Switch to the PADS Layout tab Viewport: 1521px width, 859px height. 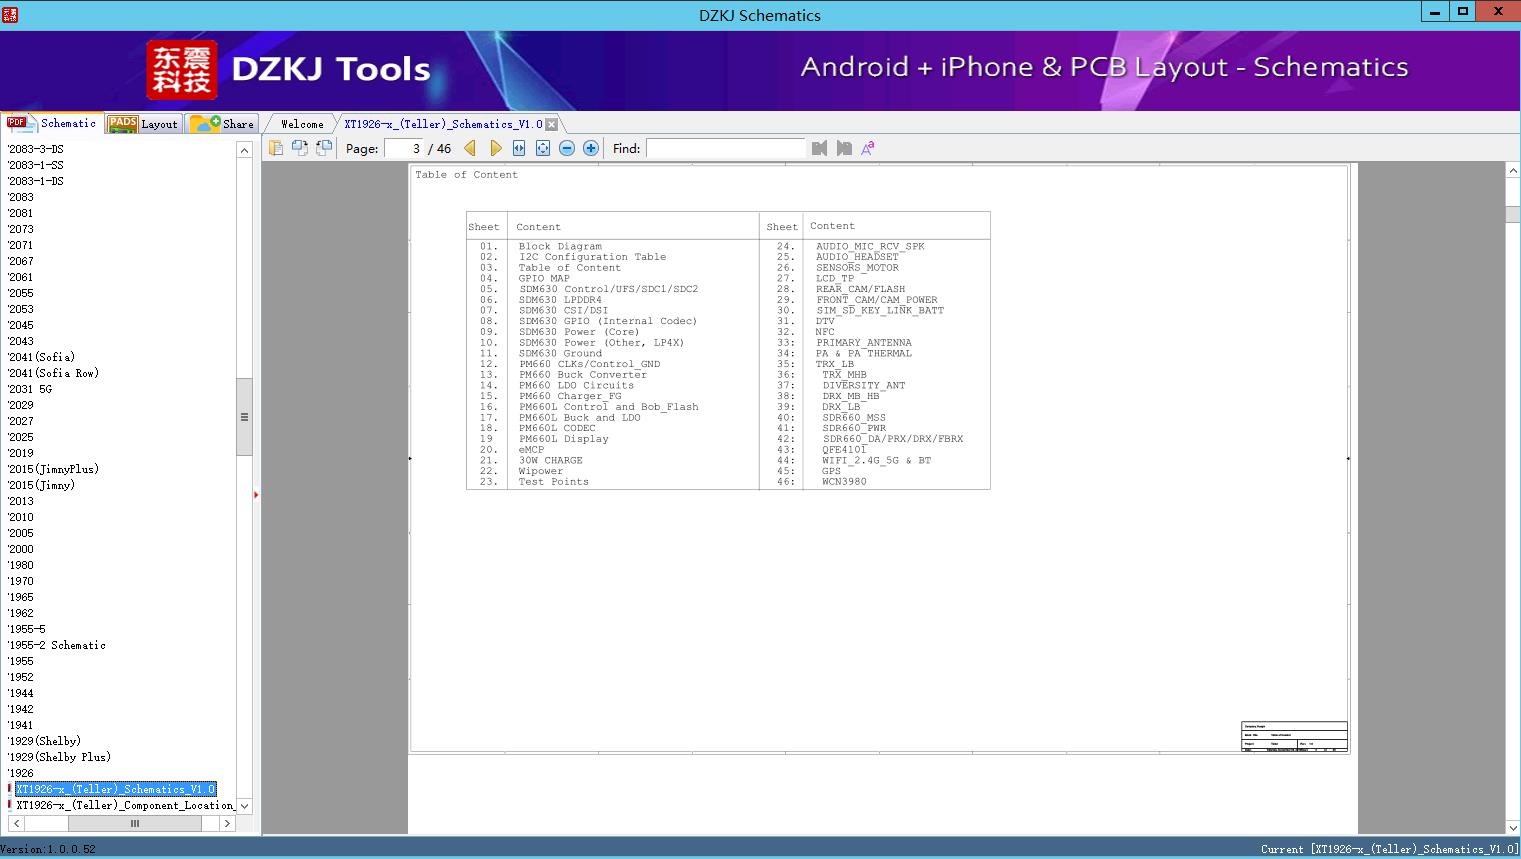(x=143, y=124)
